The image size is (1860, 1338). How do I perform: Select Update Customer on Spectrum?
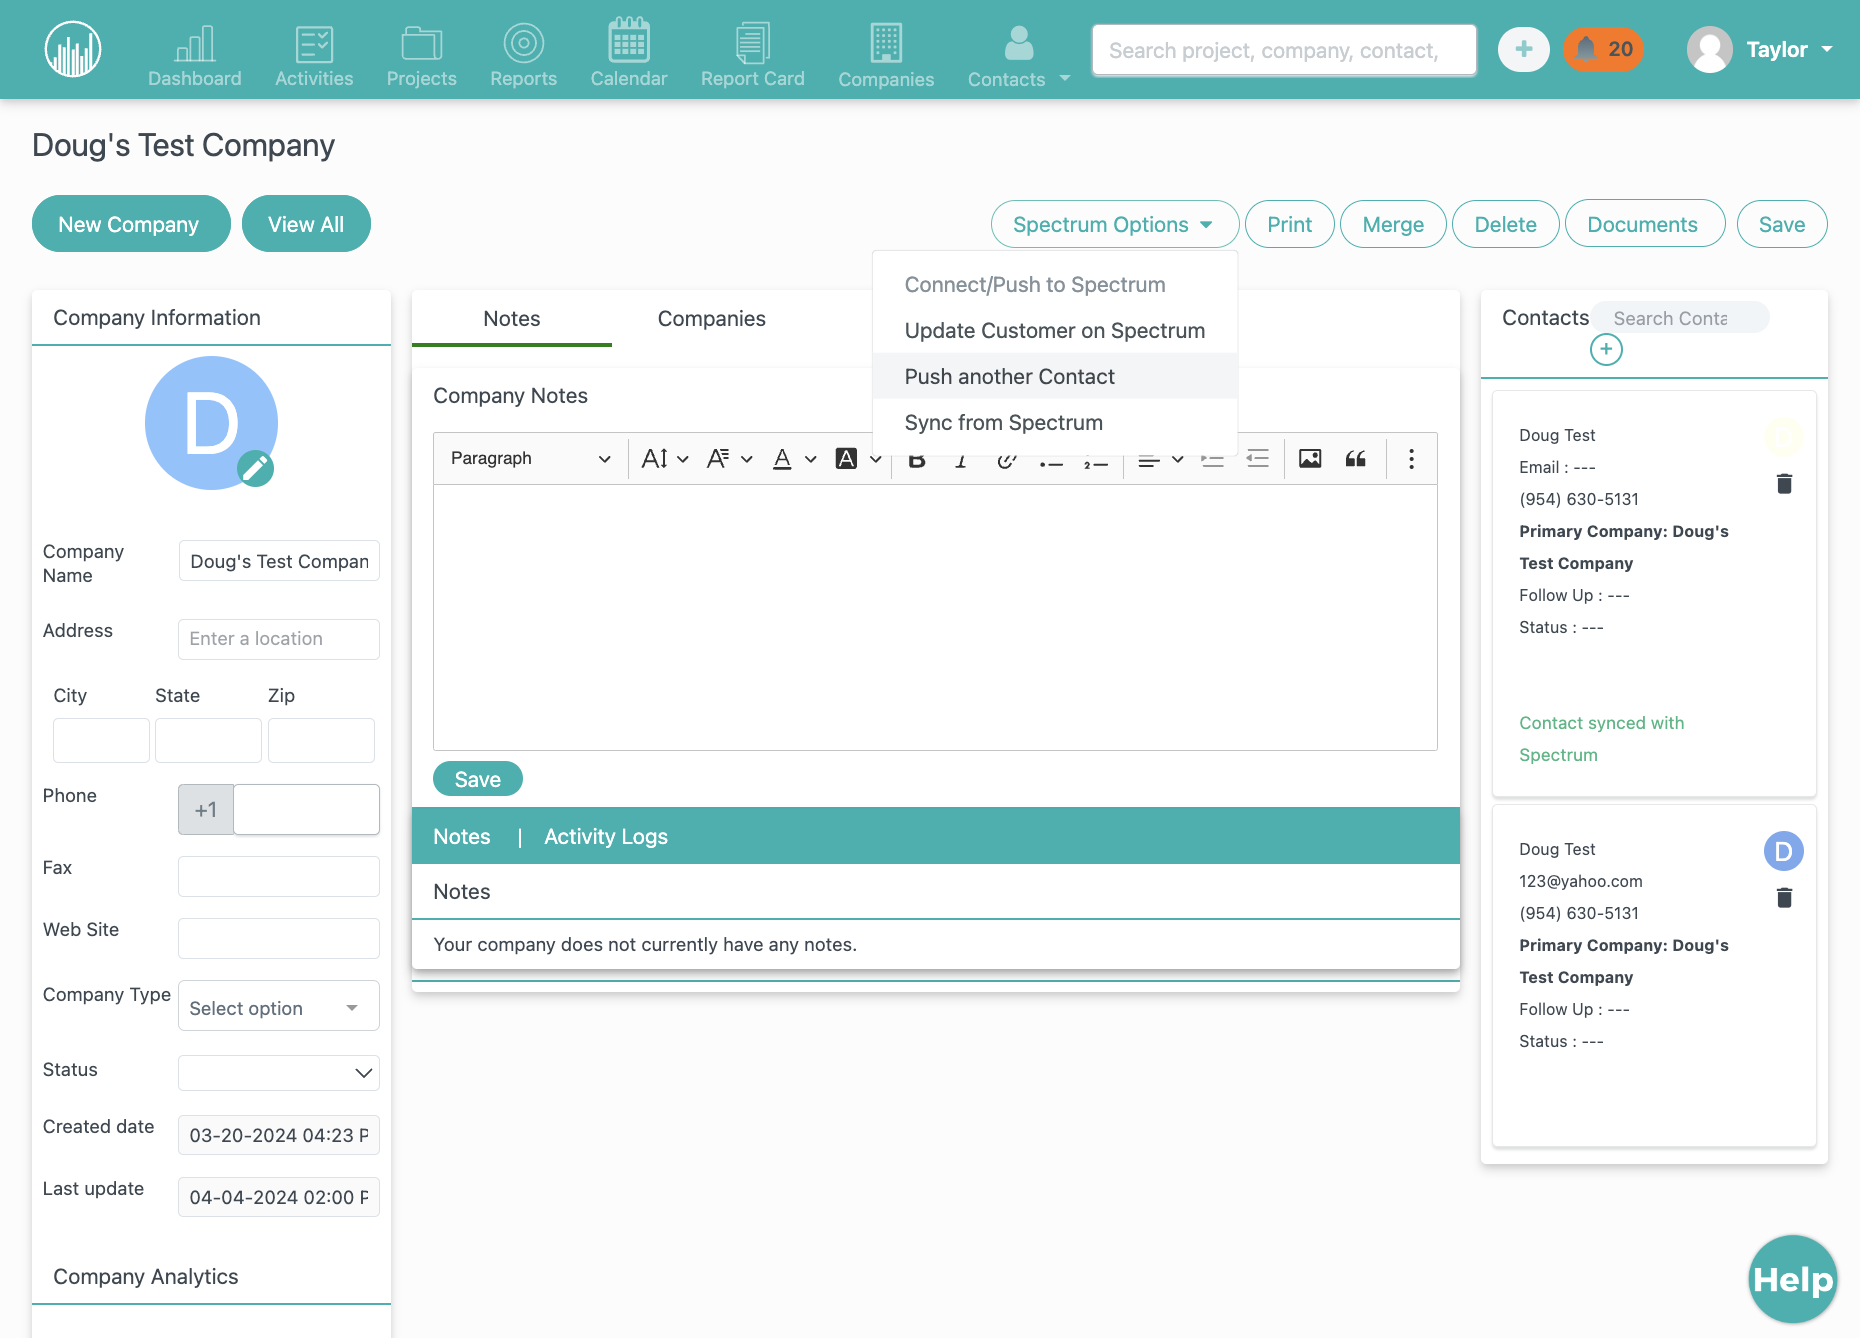[x=1054, y=330]
